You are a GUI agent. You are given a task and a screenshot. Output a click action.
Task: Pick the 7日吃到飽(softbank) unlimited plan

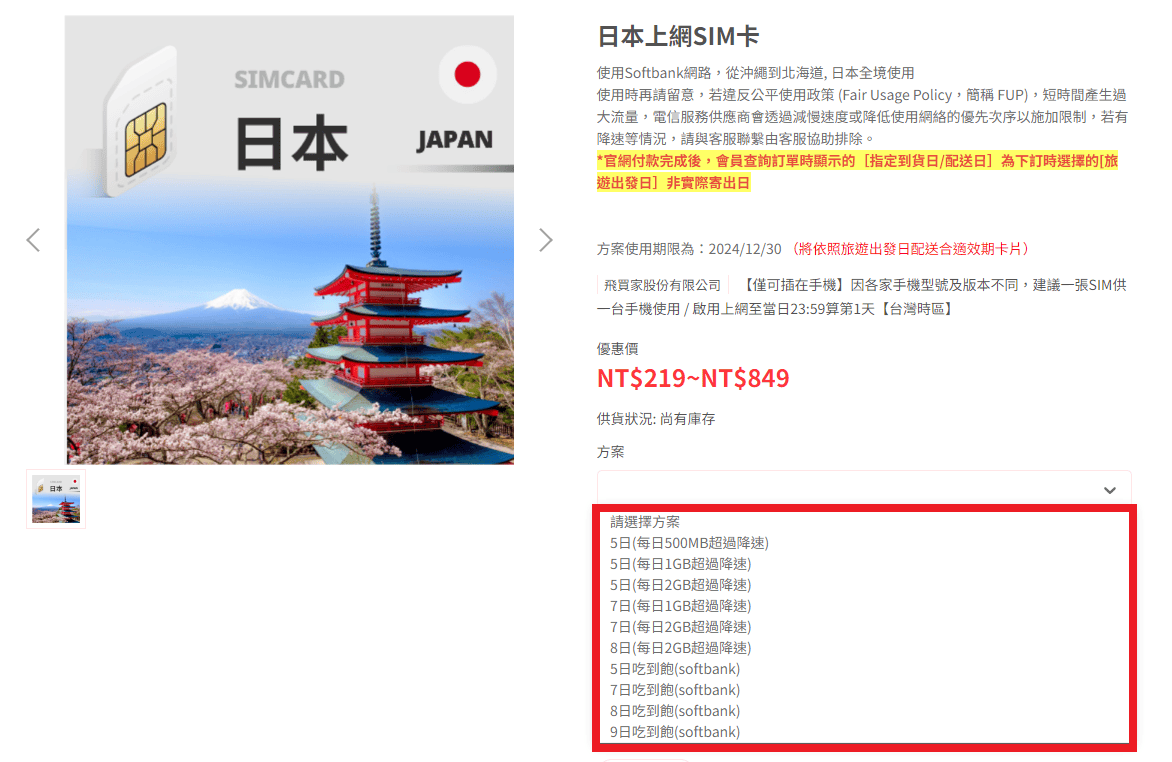(x=675, y=690)
